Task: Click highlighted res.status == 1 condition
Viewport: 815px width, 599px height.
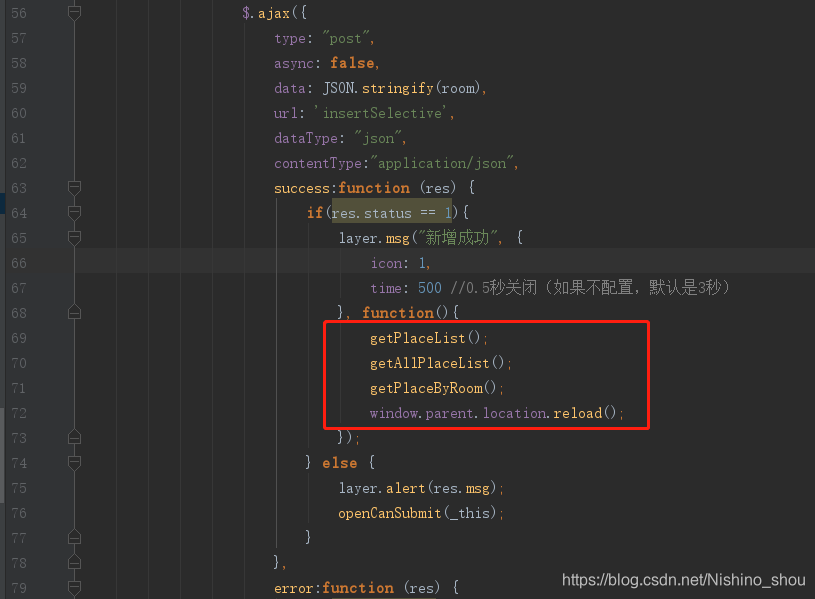Action: (392, 213)
